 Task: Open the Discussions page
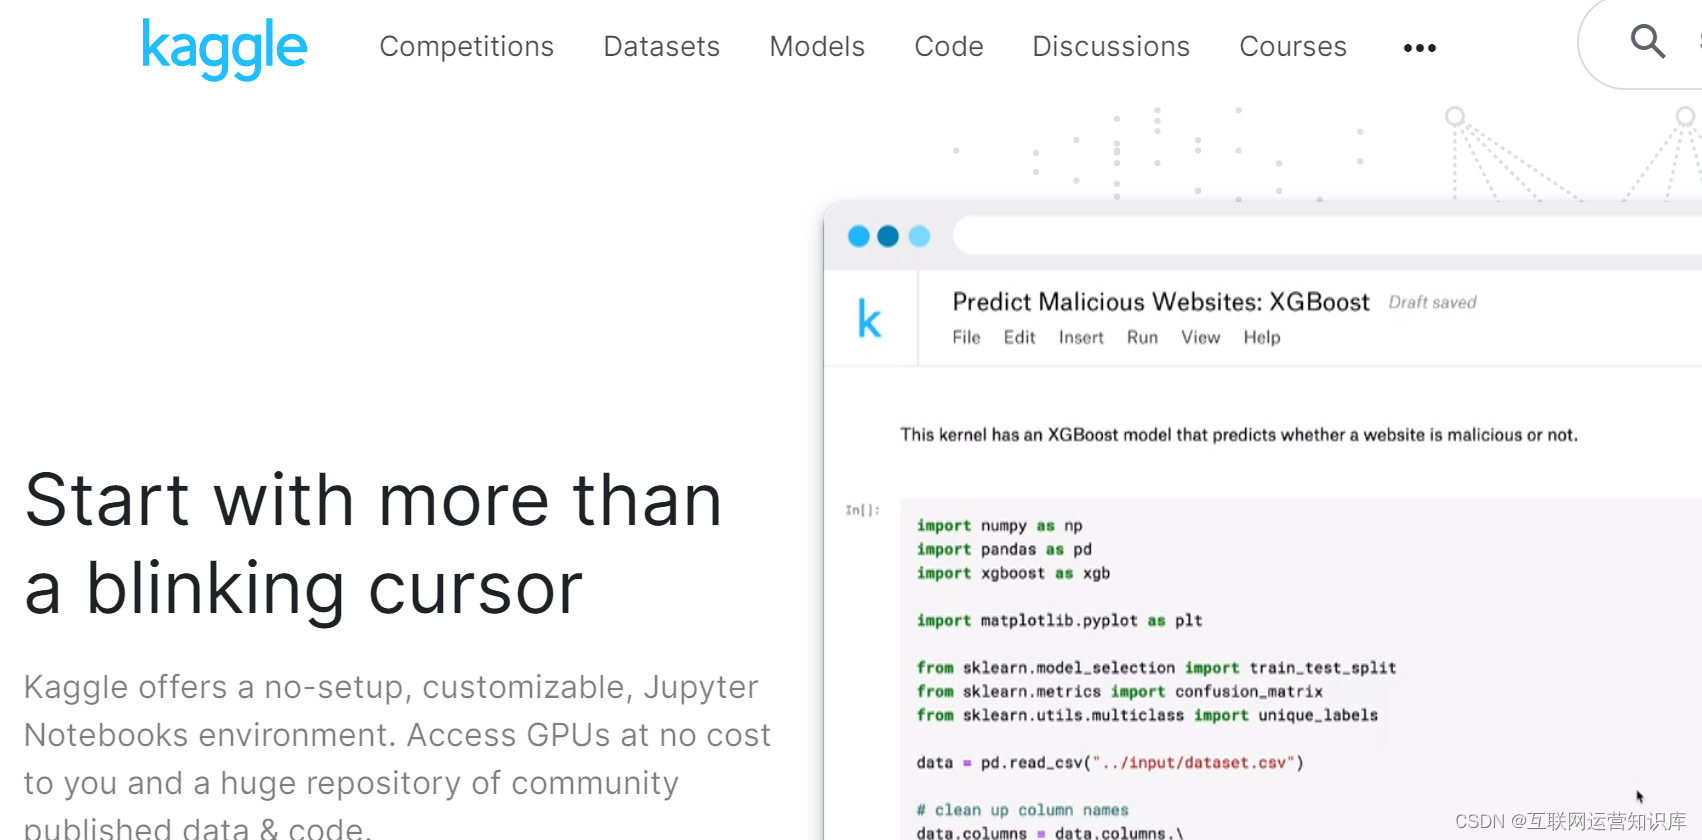(x=1111, y=46)
